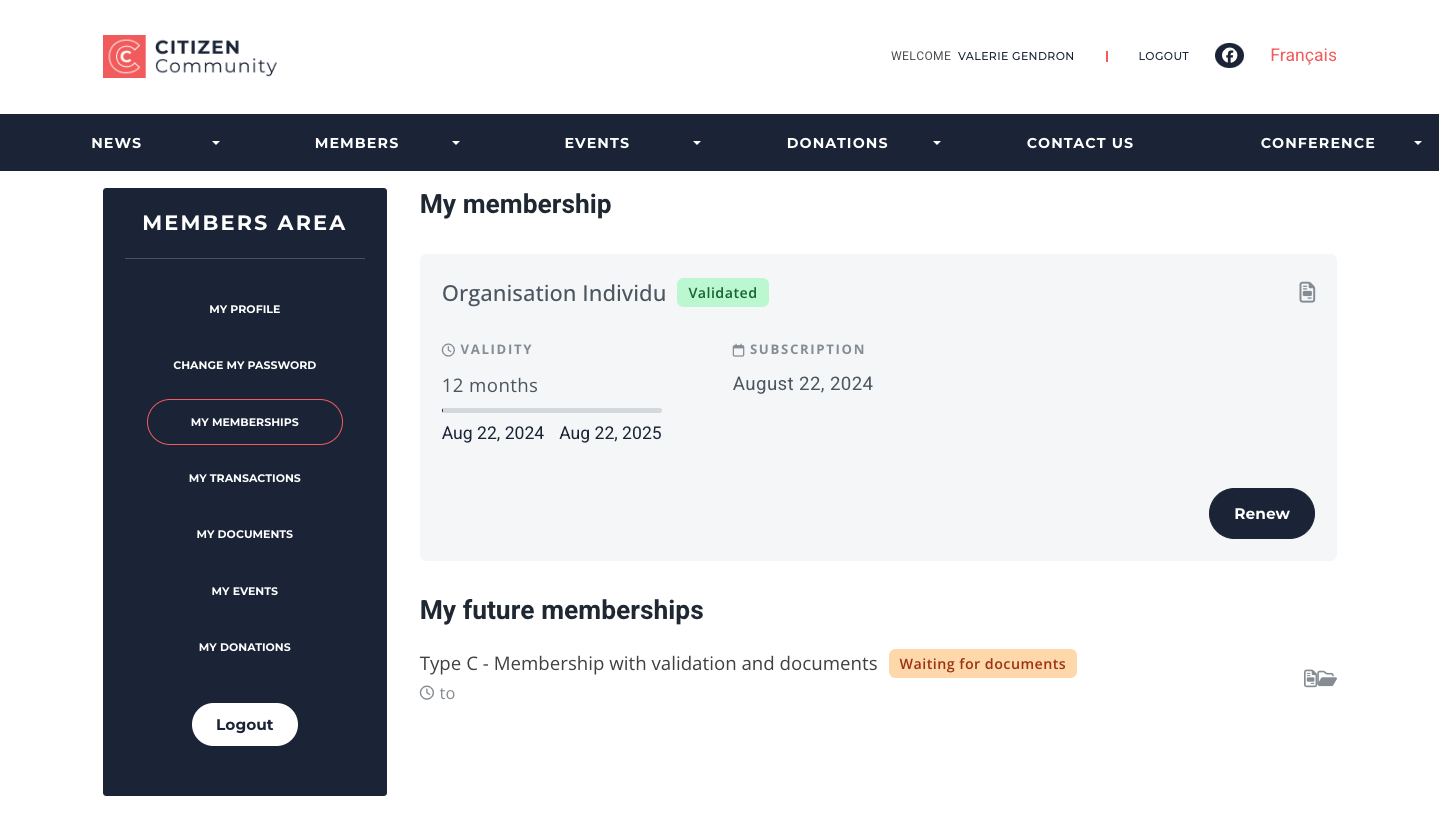
Task: Open the Conference menu dropdown arrow
Action: pos(1417,143)
